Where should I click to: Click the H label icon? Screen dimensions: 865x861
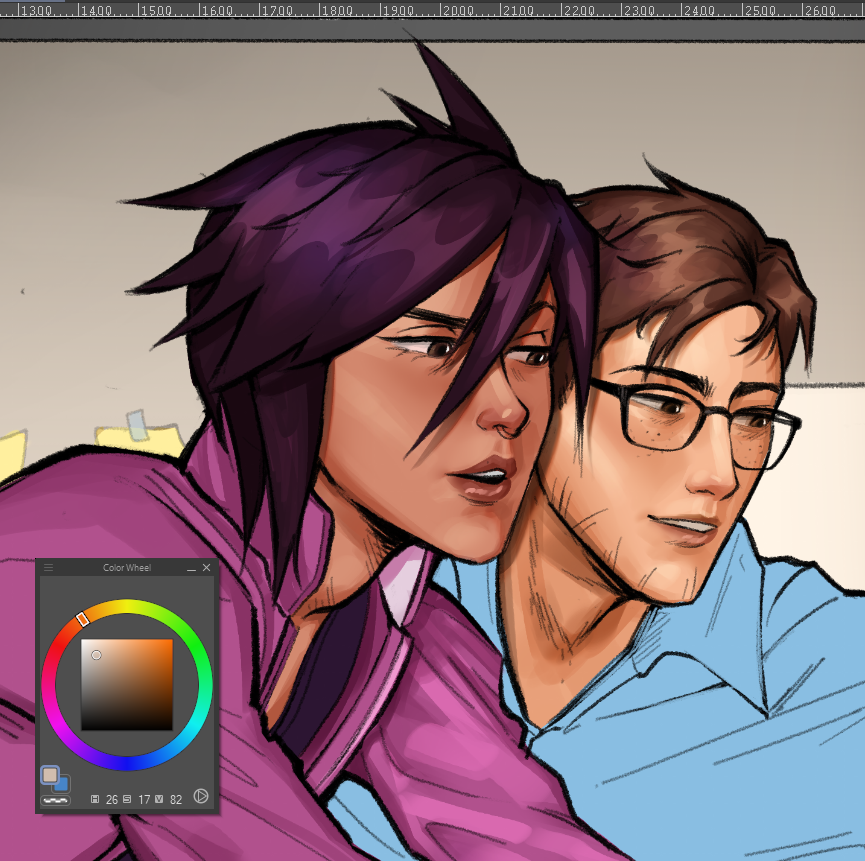coord(95,799)
